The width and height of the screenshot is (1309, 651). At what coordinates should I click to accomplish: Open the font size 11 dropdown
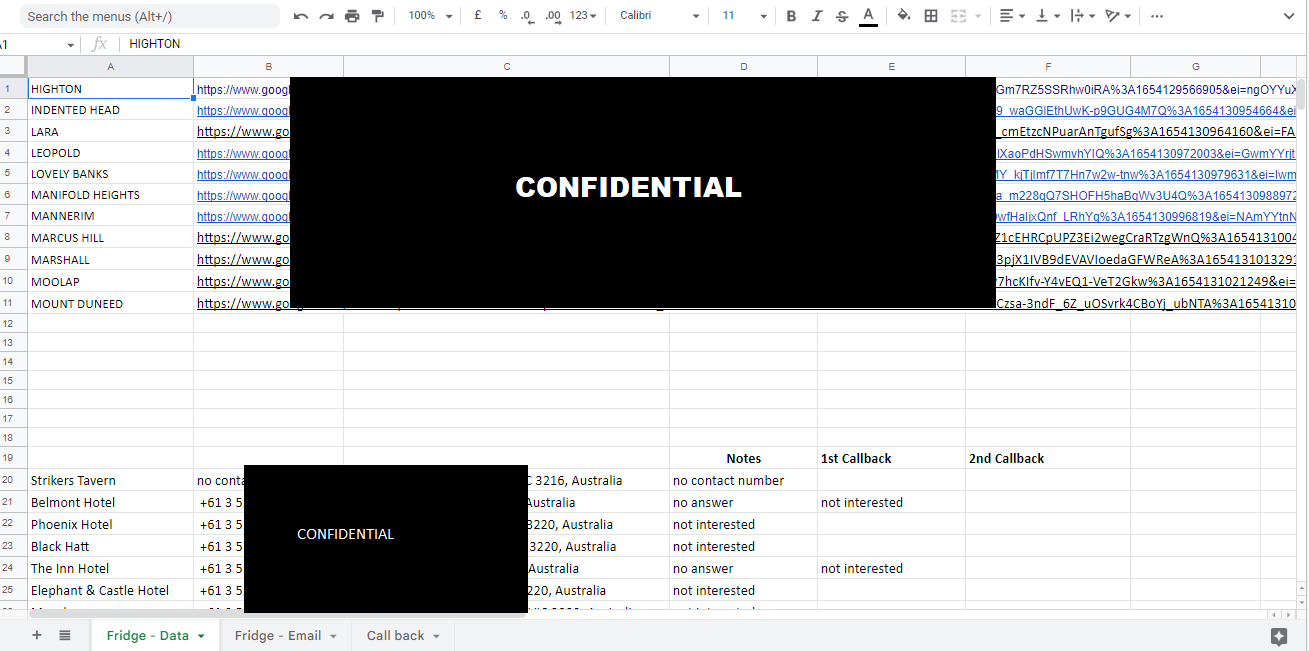pos(744,16)
